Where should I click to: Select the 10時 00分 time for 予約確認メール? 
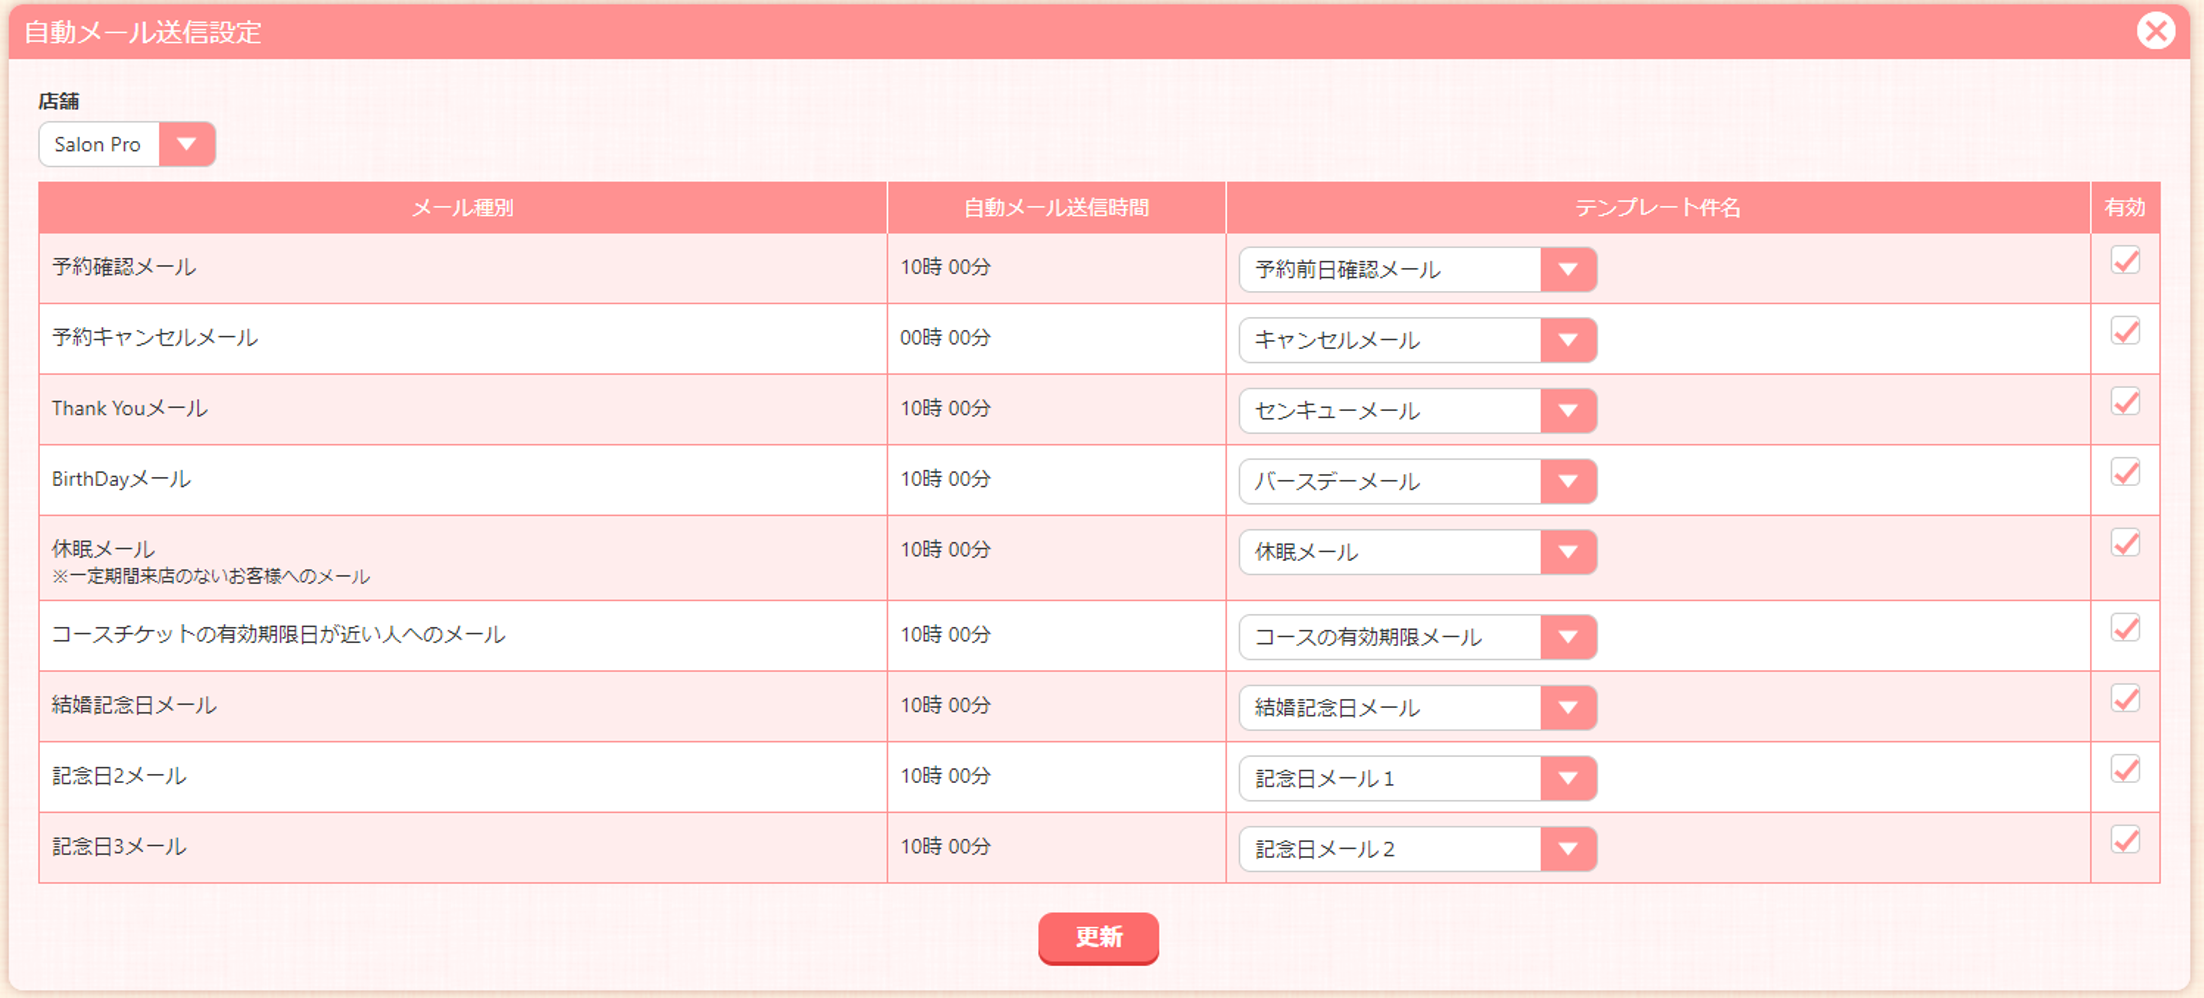945,267
